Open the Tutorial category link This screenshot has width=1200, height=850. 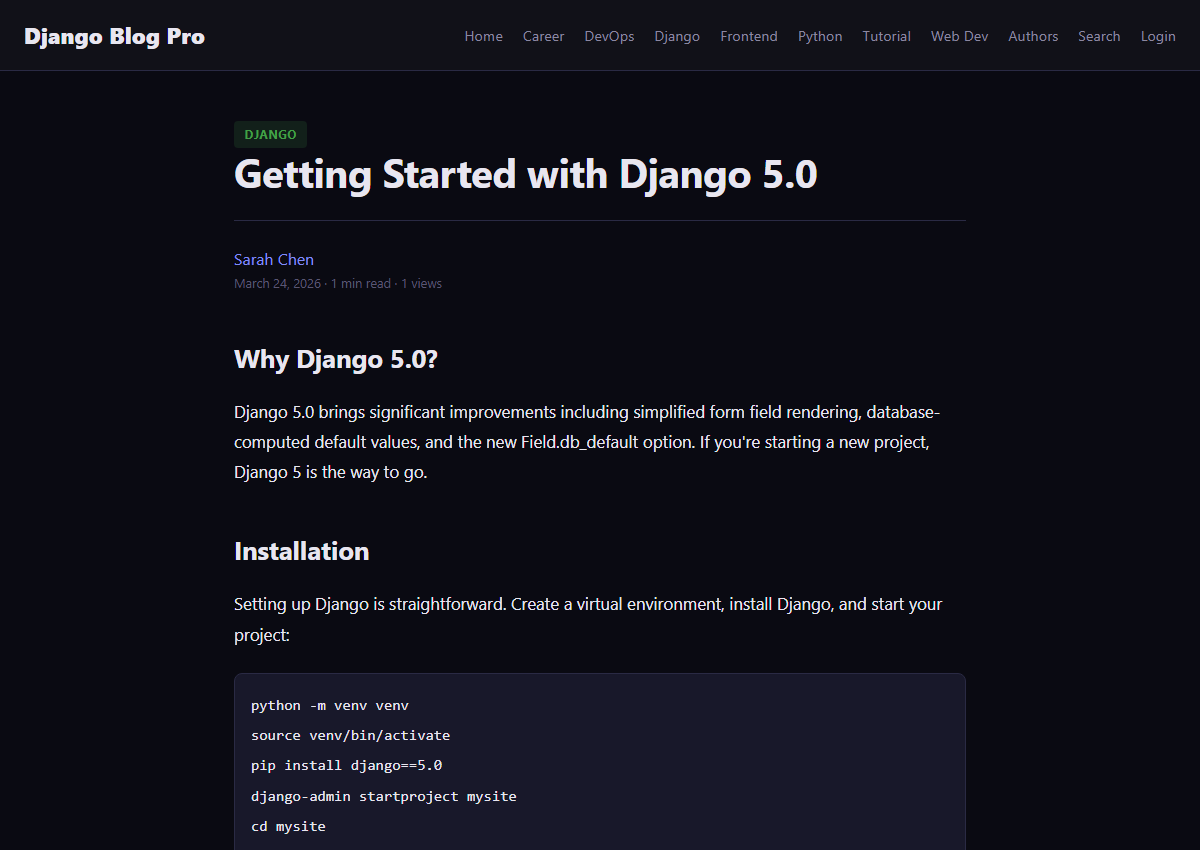[x=886, y=36]
